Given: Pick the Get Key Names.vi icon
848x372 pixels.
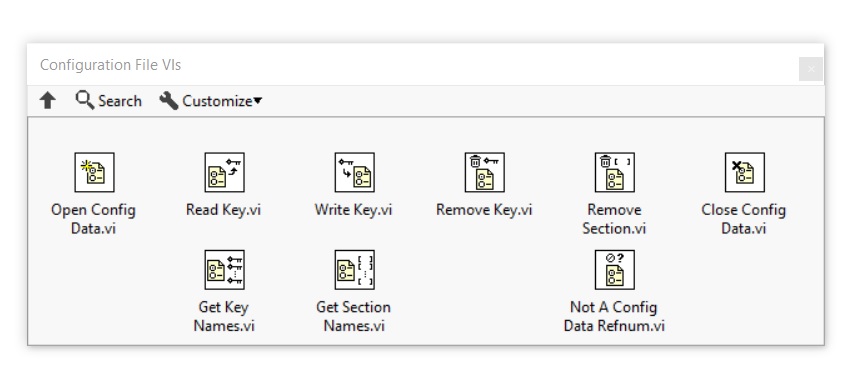Looking at the screenshot, I should pos(224,269).
